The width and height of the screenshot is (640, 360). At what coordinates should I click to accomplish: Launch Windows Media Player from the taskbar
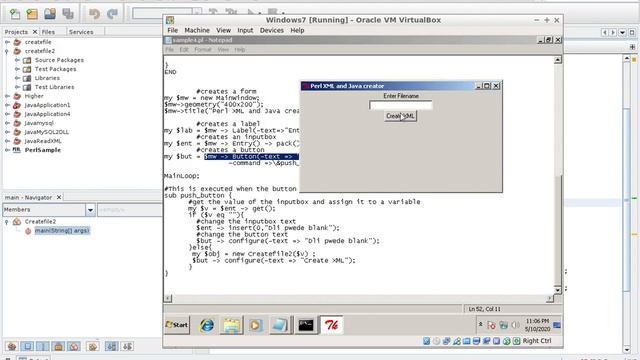256,325
